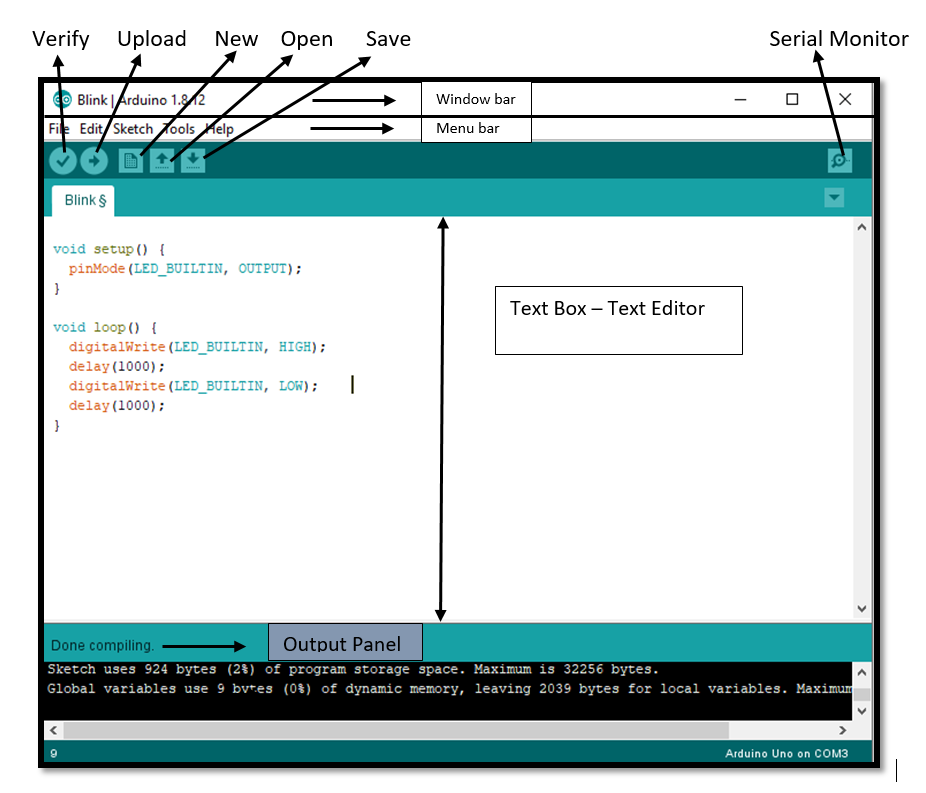The height and width of the screenshot is (793, 926).
Task: Click the 'digitalWrite(LED_BUILTIN, HIGH);' line
Action: [x=197, y=347]
